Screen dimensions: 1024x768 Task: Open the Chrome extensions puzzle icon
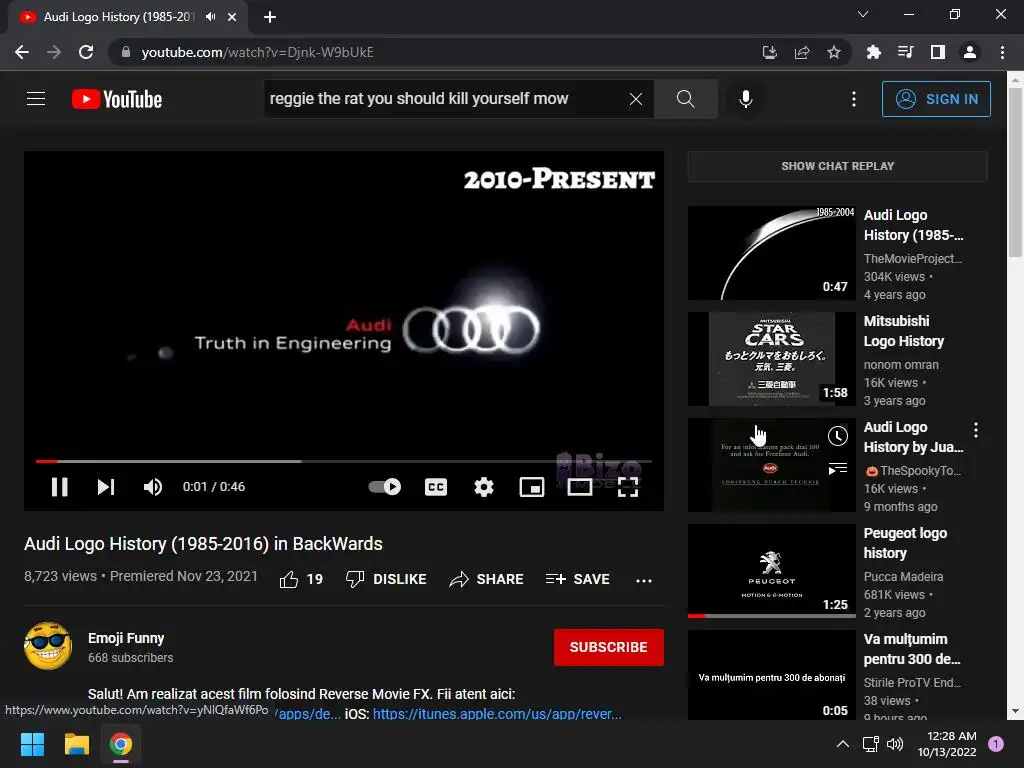(x=873, y=52)
